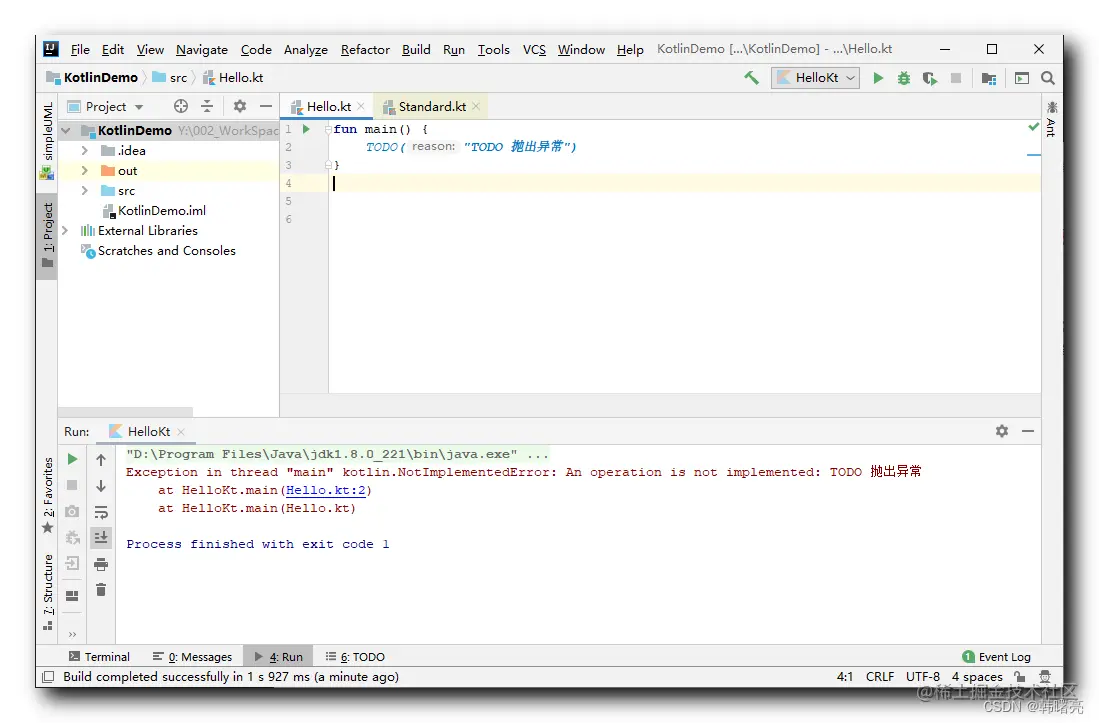The width and height of the screenshot is (1099, 723).
Task: Collapse all in Project panel
Action: coord(207,106)
